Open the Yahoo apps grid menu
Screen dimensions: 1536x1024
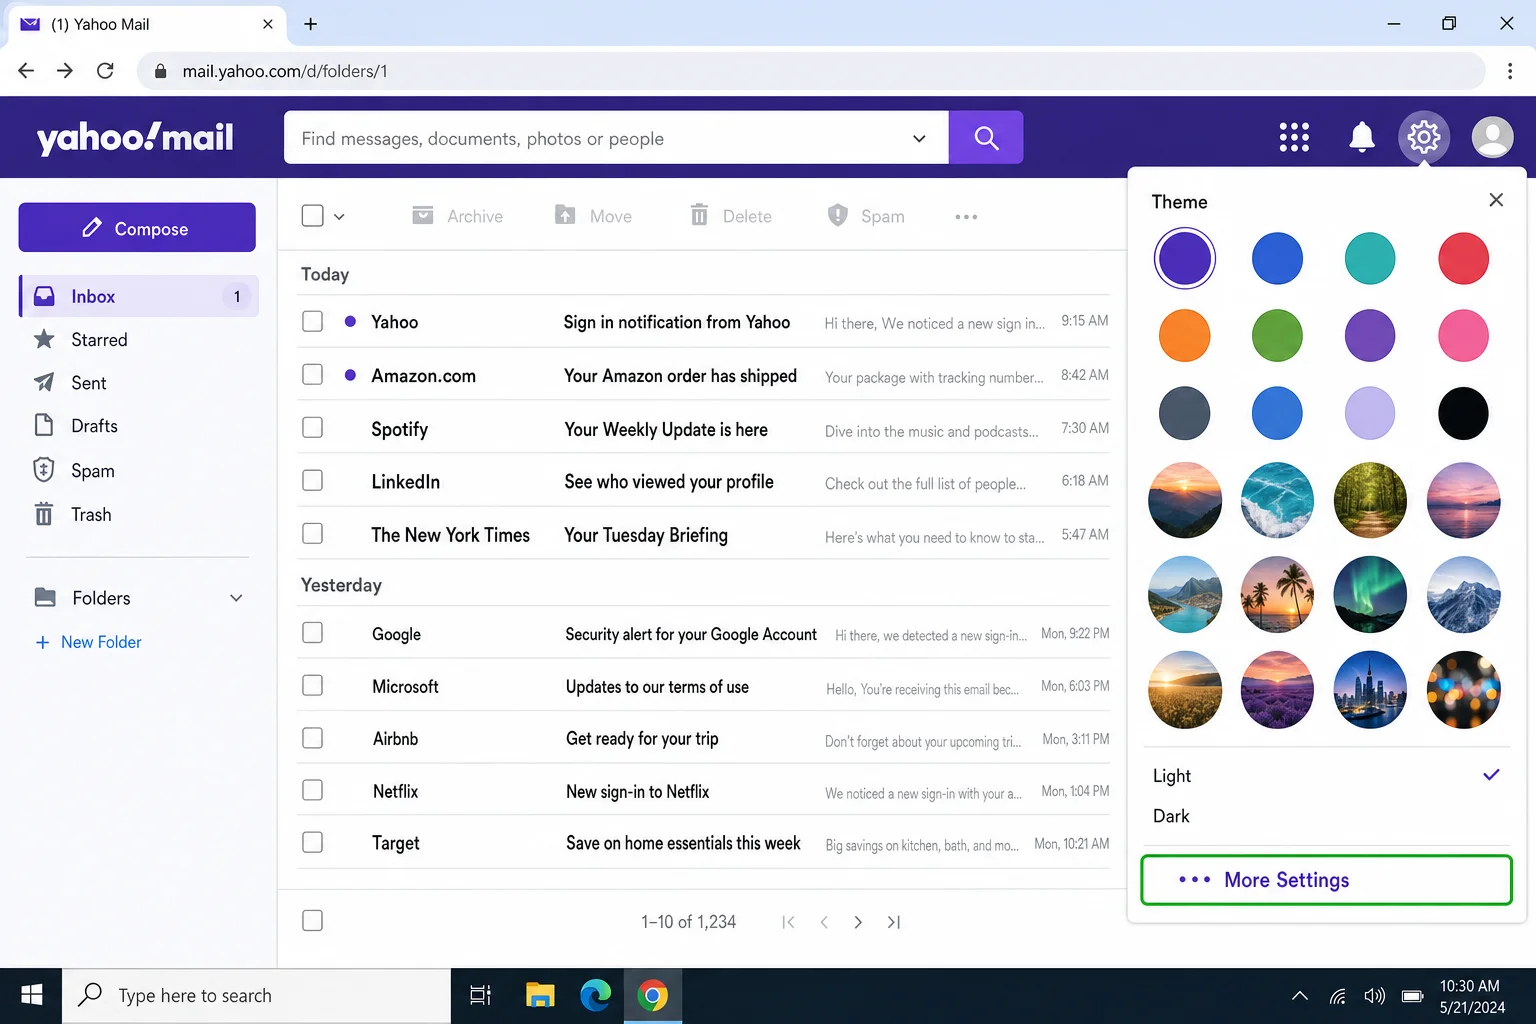tap(1294, 137)
